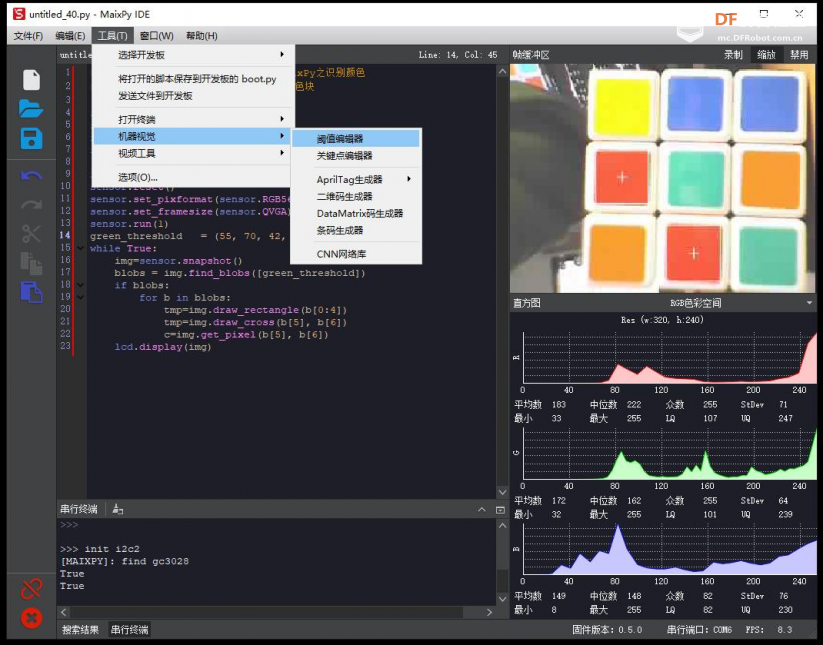The image size is (823, 645).
Task: Switch to the 搜索结果 tab
Action: [80, 630]
